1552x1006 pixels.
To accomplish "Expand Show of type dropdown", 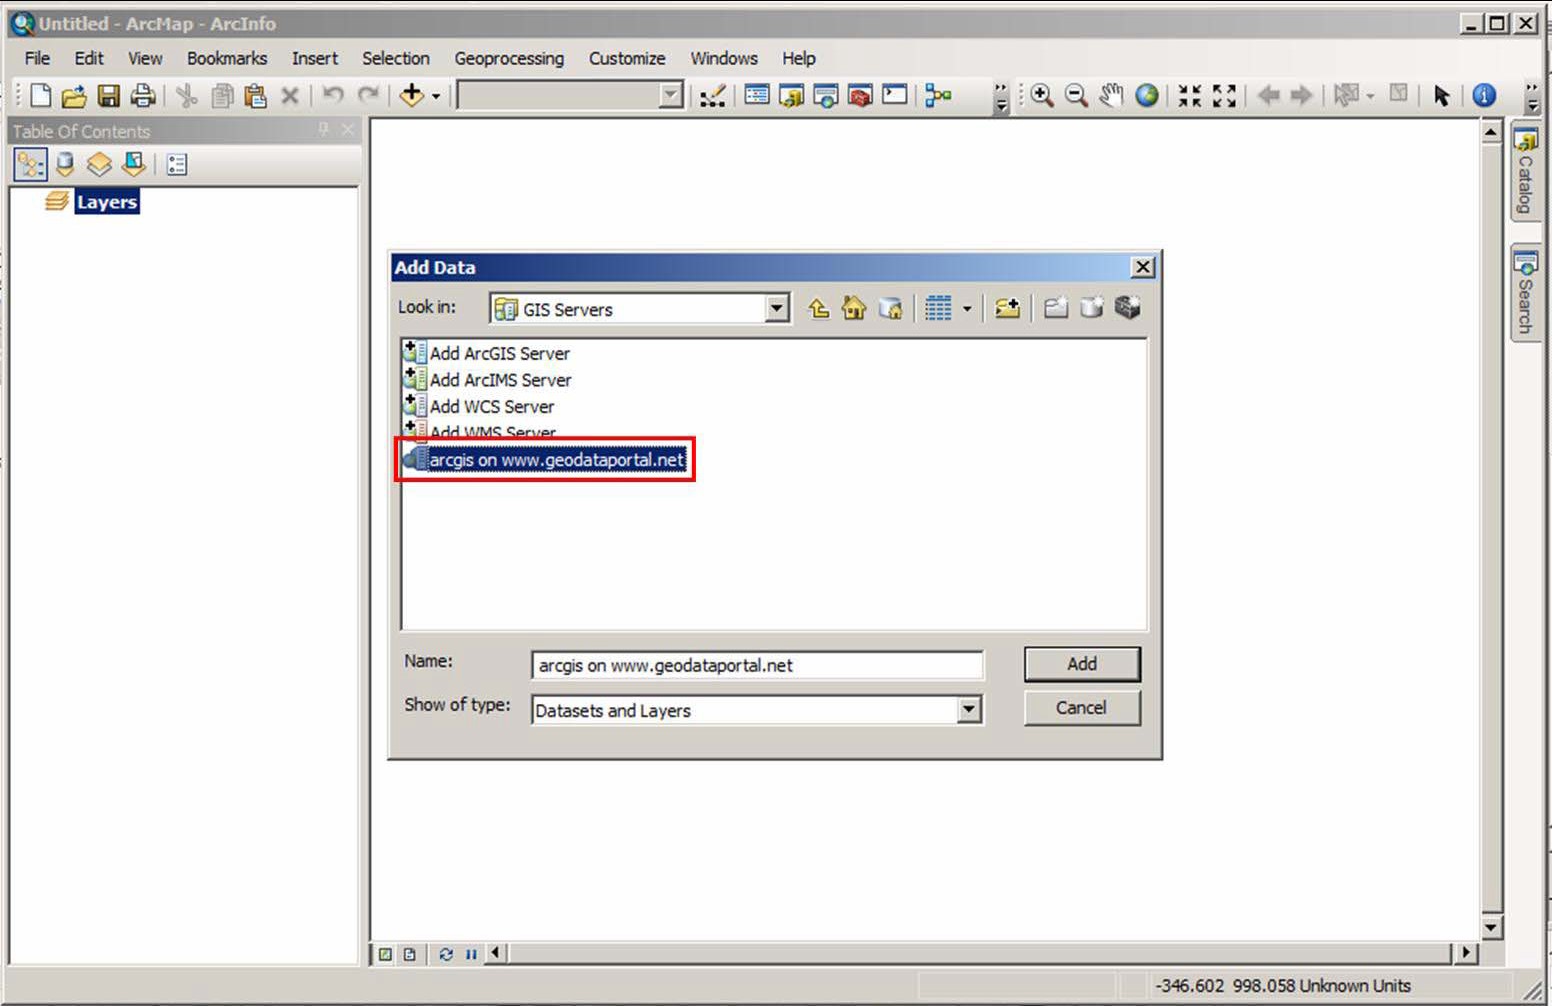I will click(968, 710).
